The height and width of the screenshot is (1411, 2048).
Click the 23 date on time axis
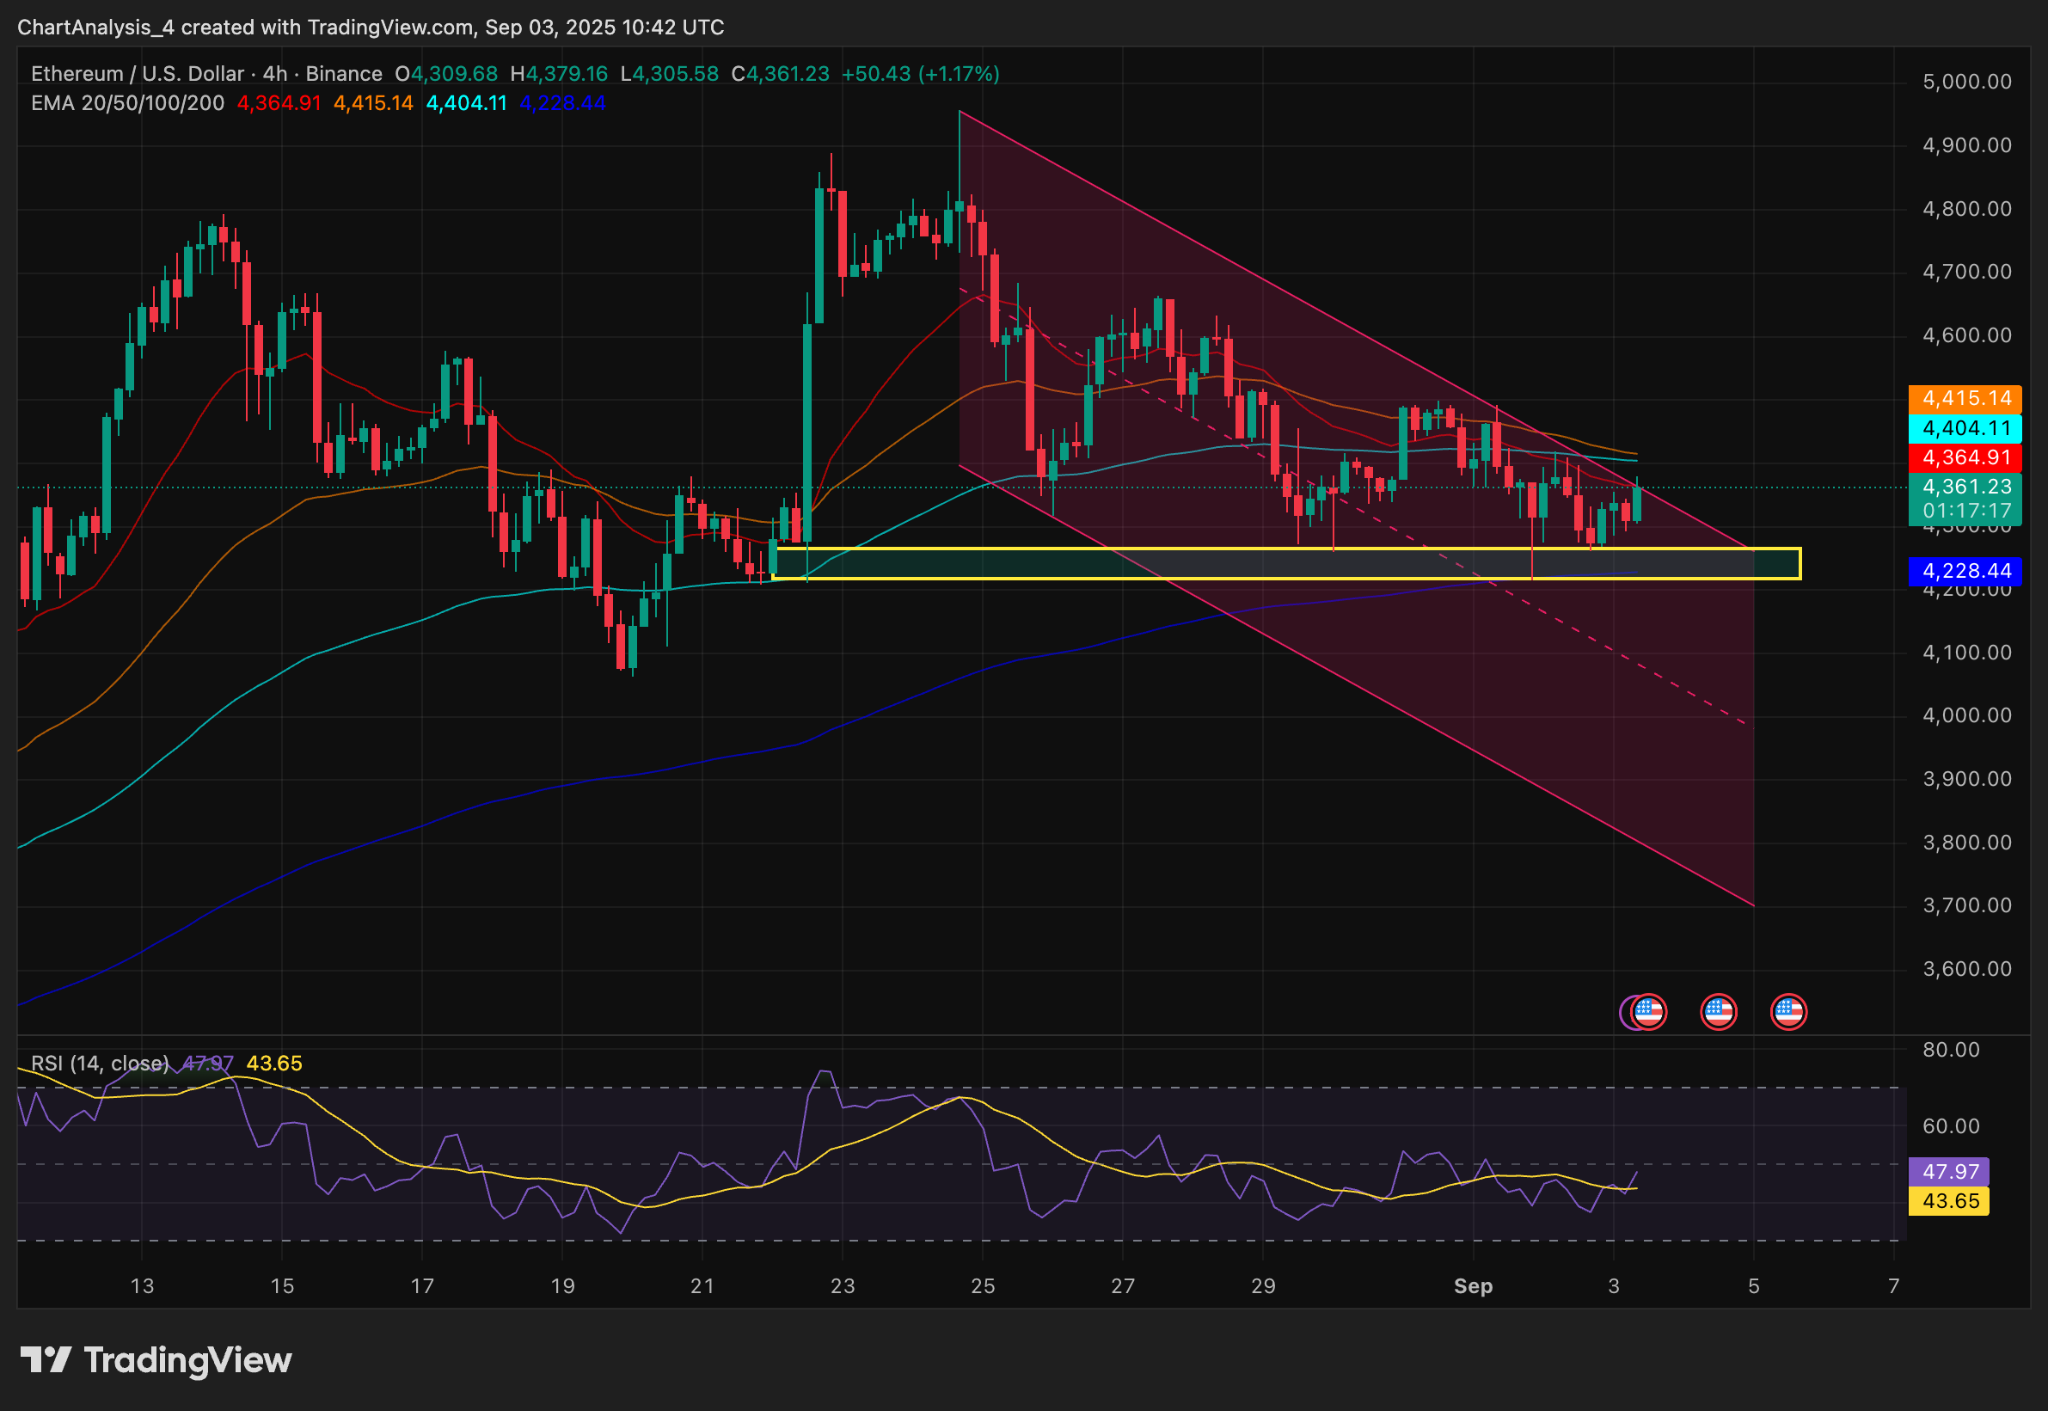842,1286
